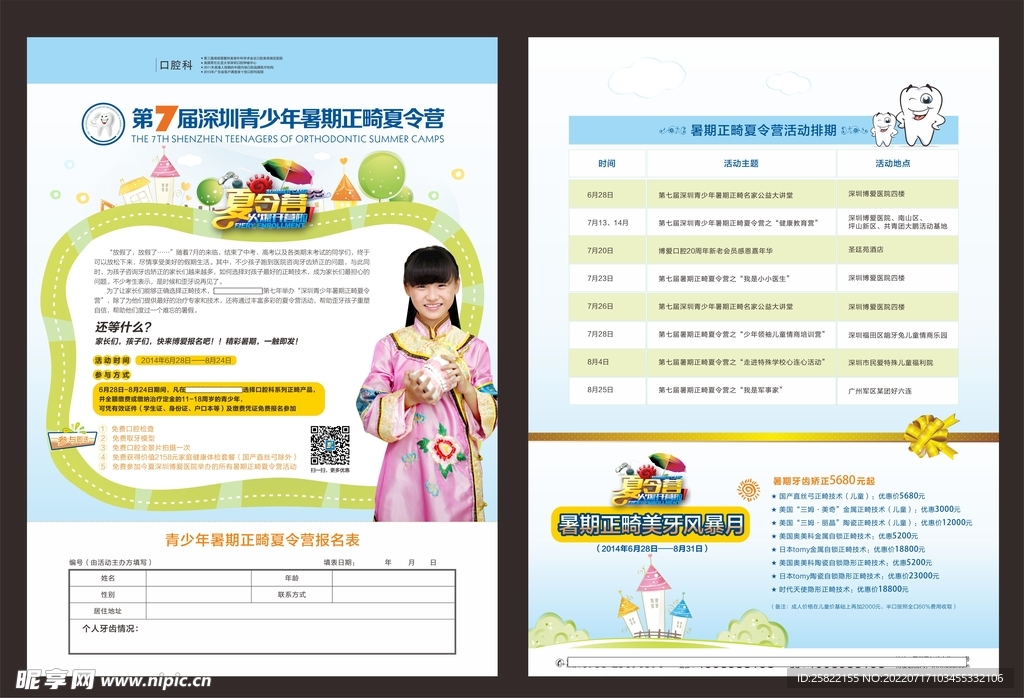Click the 8月25日 schedule row
Image resolution: width=1024 pixels, height=698 pixels.
763,389
